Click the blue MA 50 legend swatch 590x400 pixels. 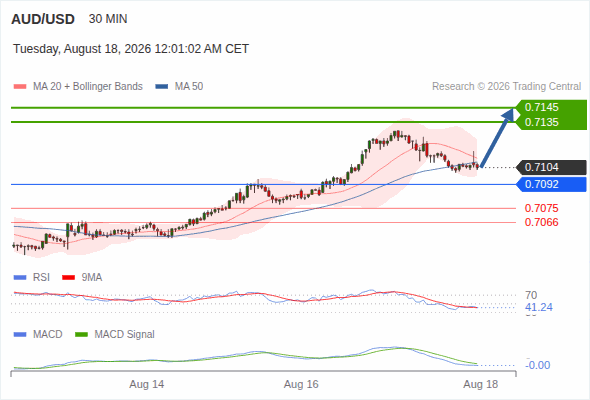[162, 87]
